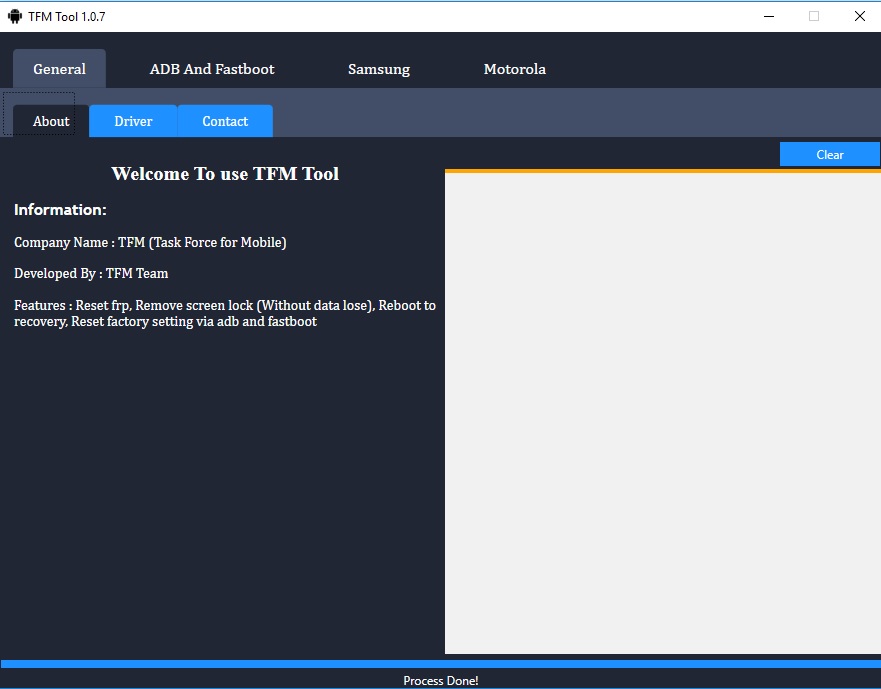
Task: Switch to ADB And Fastboot tab
Action: point(212,69)
